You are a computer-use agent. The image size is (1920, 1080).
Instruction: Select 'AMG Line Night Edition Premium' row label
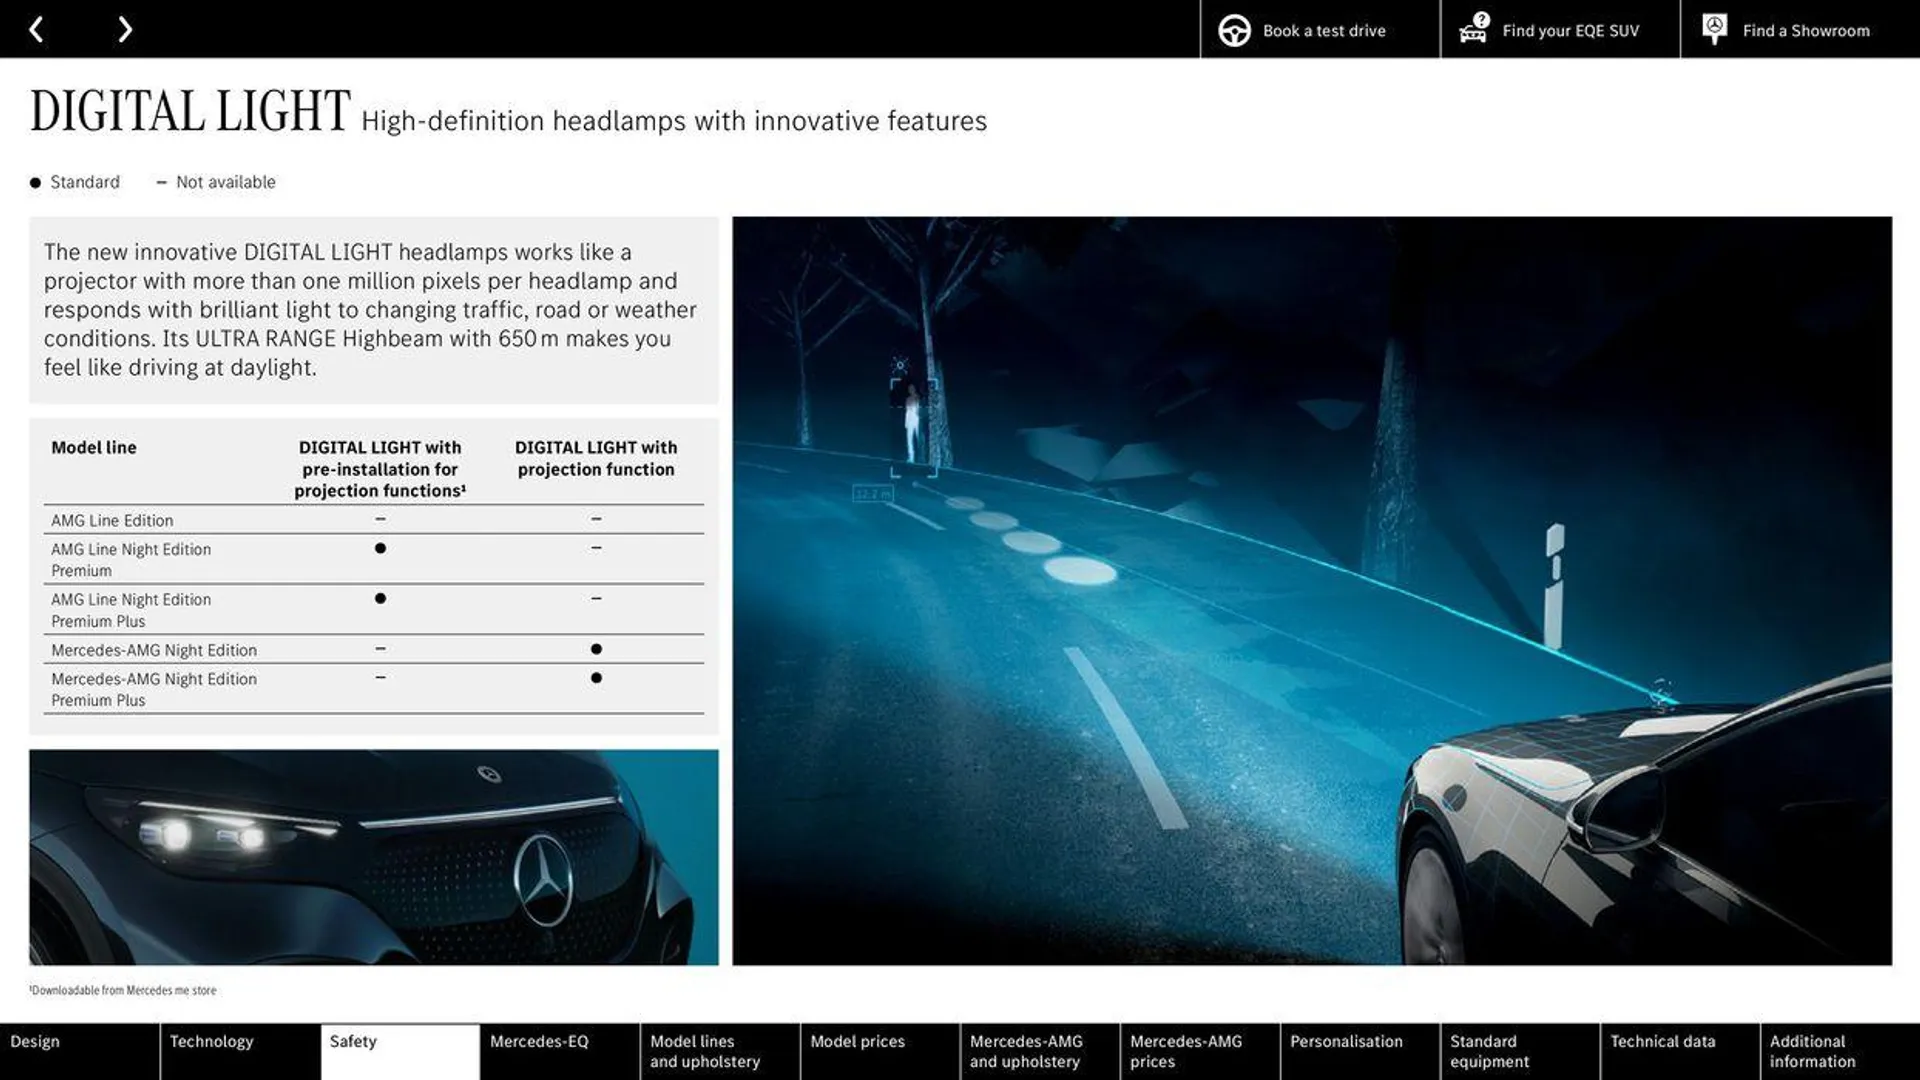click(x=131, y=559)
